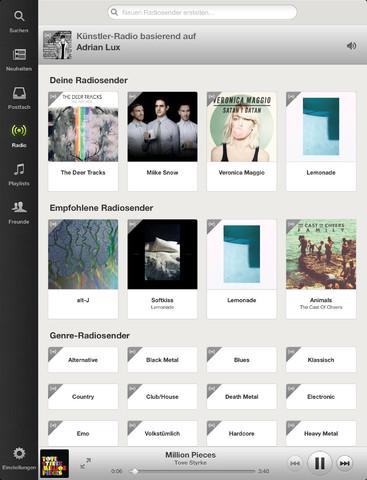Open The Deer Tracks radio station
Screen dimensions: 367x480
[83, 141]
